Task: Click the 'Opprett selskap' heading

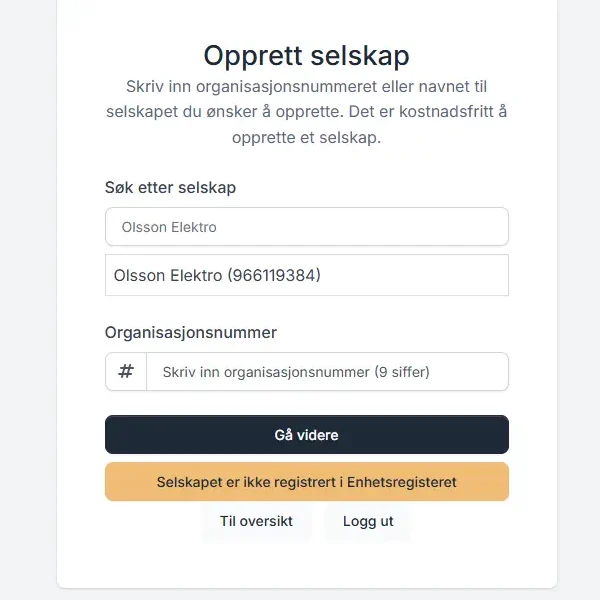Action: point(306,55)
